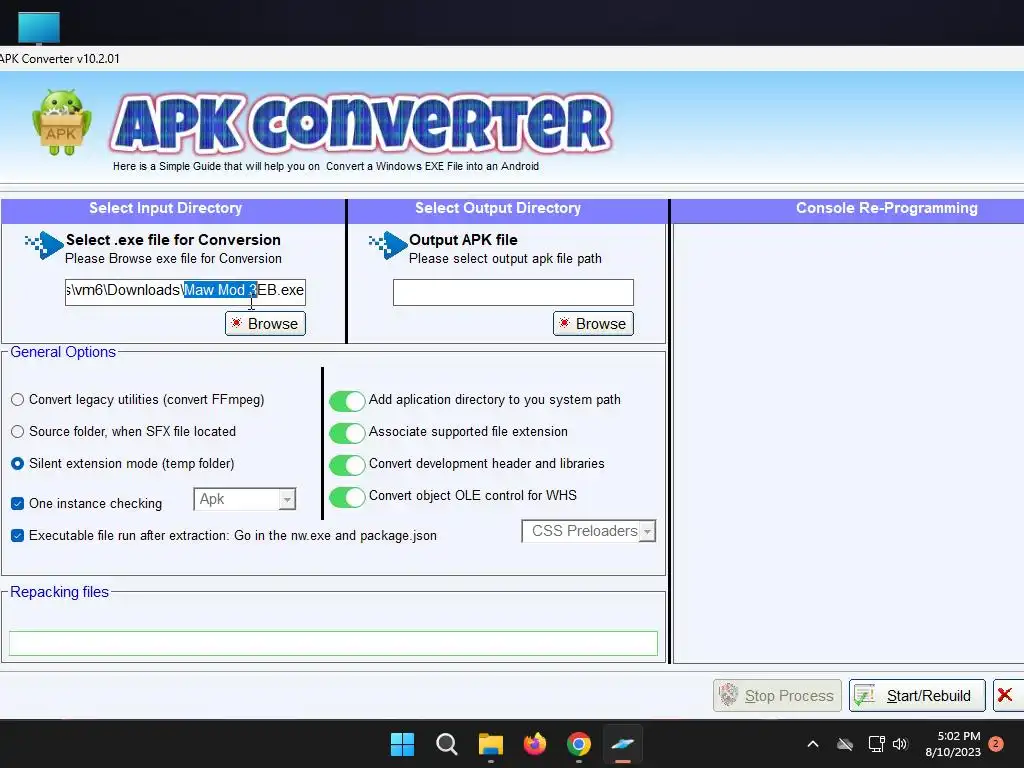
Task: Open taskbar Search
Action: click(x=447, y=744)
